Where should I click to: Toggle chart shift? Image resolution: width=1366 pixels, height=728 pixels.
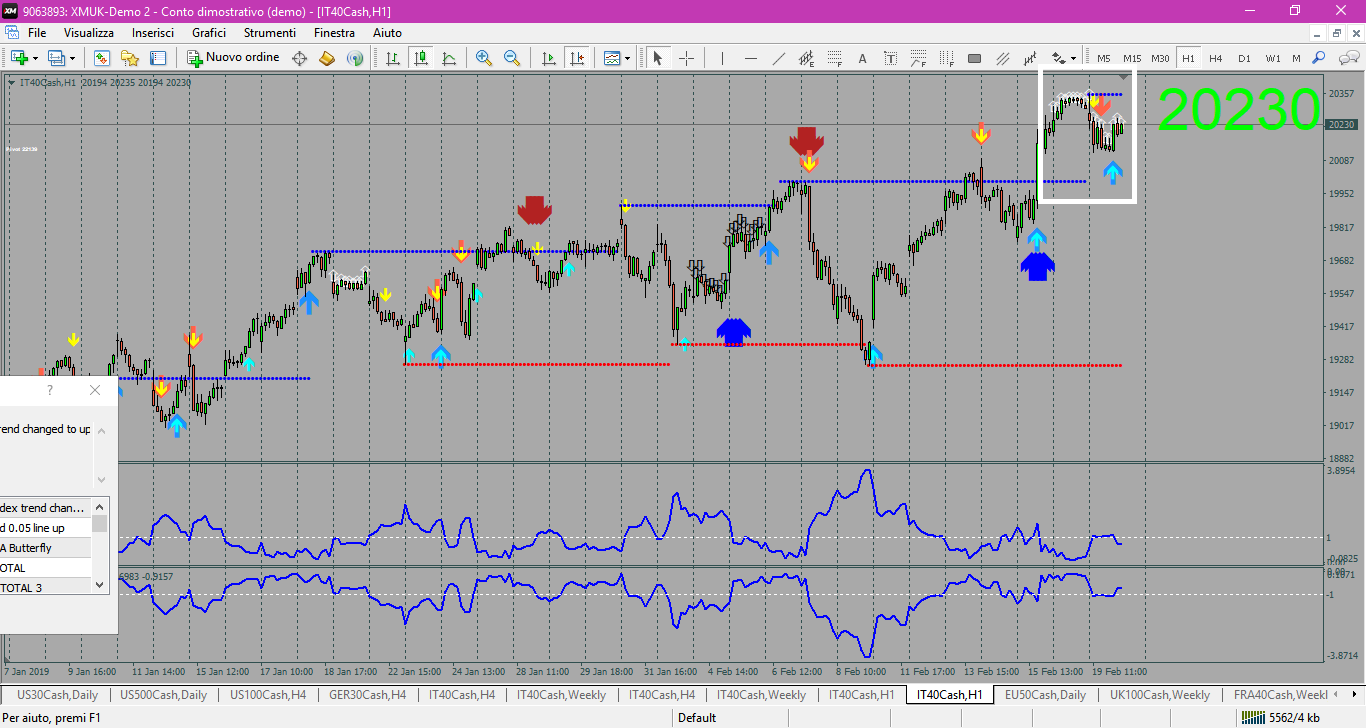click(576, 58)
